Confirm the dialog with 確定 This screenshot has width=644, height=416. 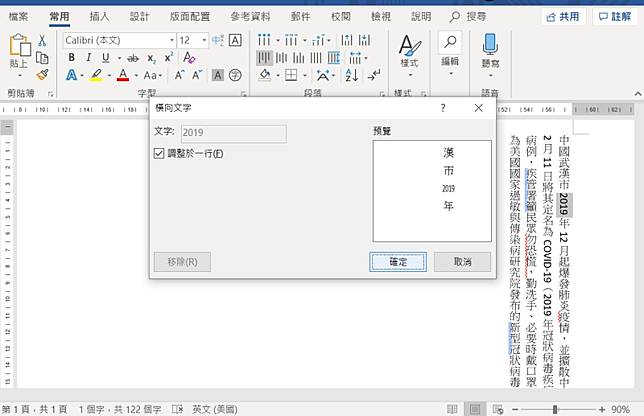(398, 261)
